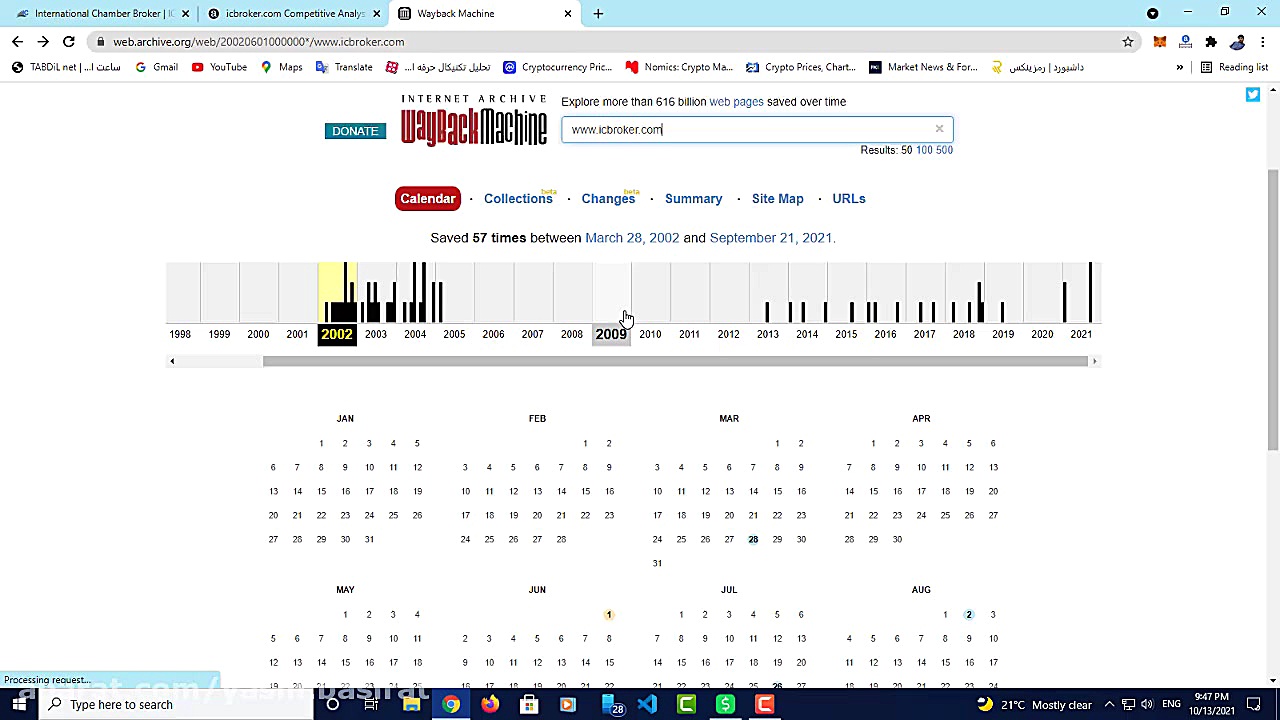The height and width of the screenshot is (720, 1280).
Task: Set results to 500
Action: tap(944, 150)
